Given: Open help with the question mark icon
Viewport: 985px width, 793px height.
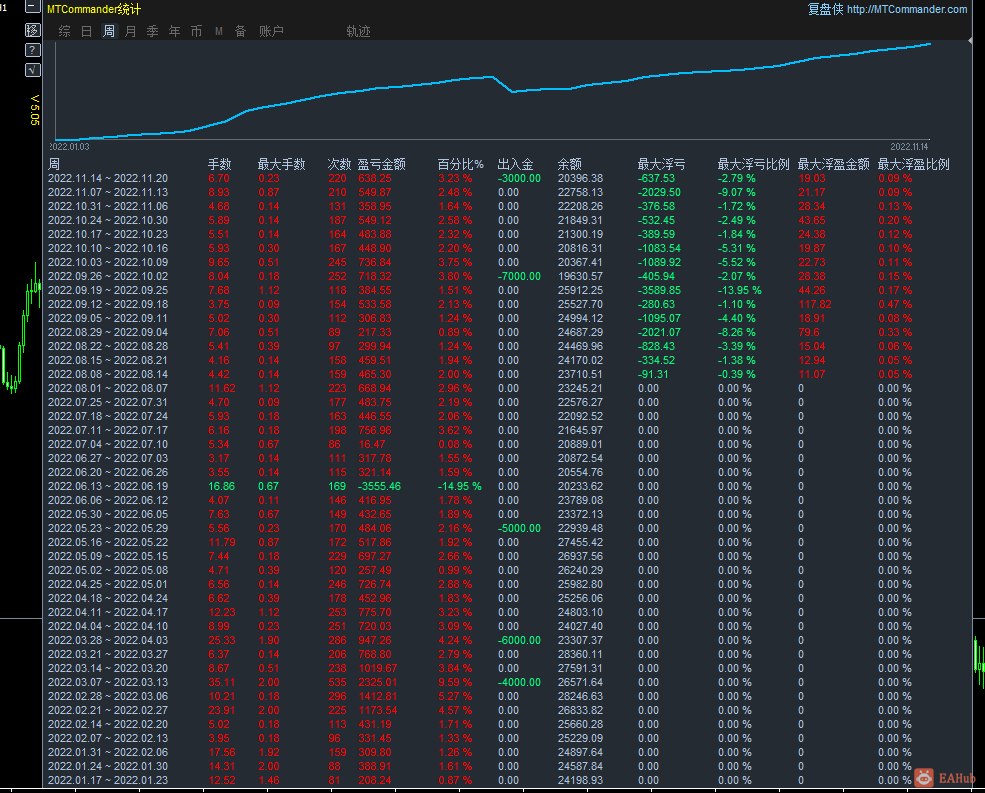Looking at the screenshot, I should pyautogui.click(x=32, y=50).
